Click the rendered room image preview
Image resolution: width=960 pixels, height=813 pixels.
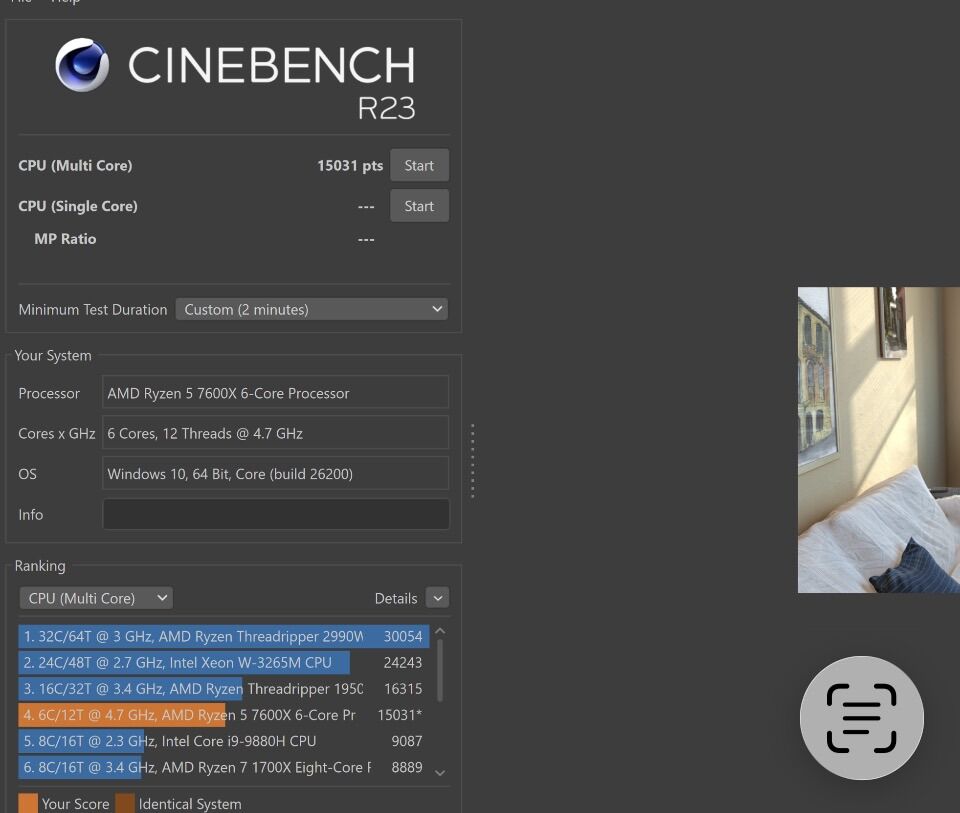878,440
